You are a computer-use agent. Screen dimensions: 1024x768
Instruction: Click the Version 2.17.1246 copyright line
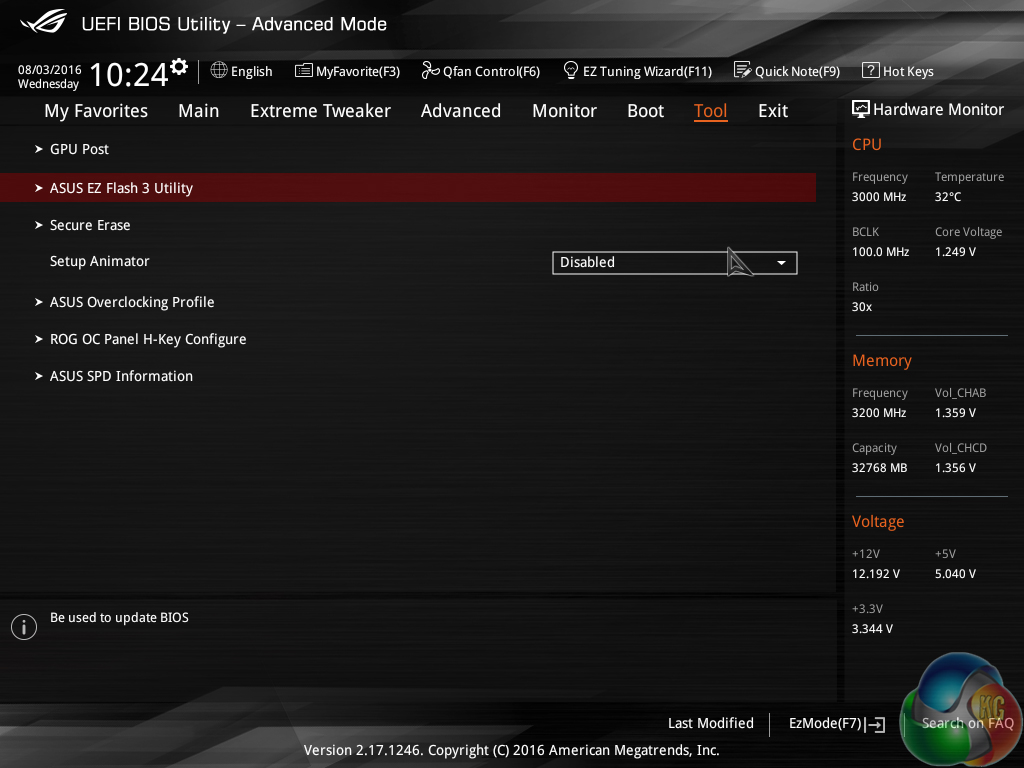point(511,750)
